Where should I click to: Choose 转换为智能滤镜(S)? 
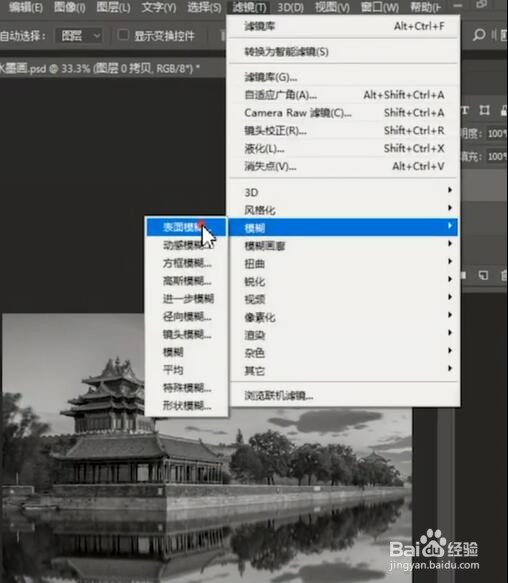point(343,51)
